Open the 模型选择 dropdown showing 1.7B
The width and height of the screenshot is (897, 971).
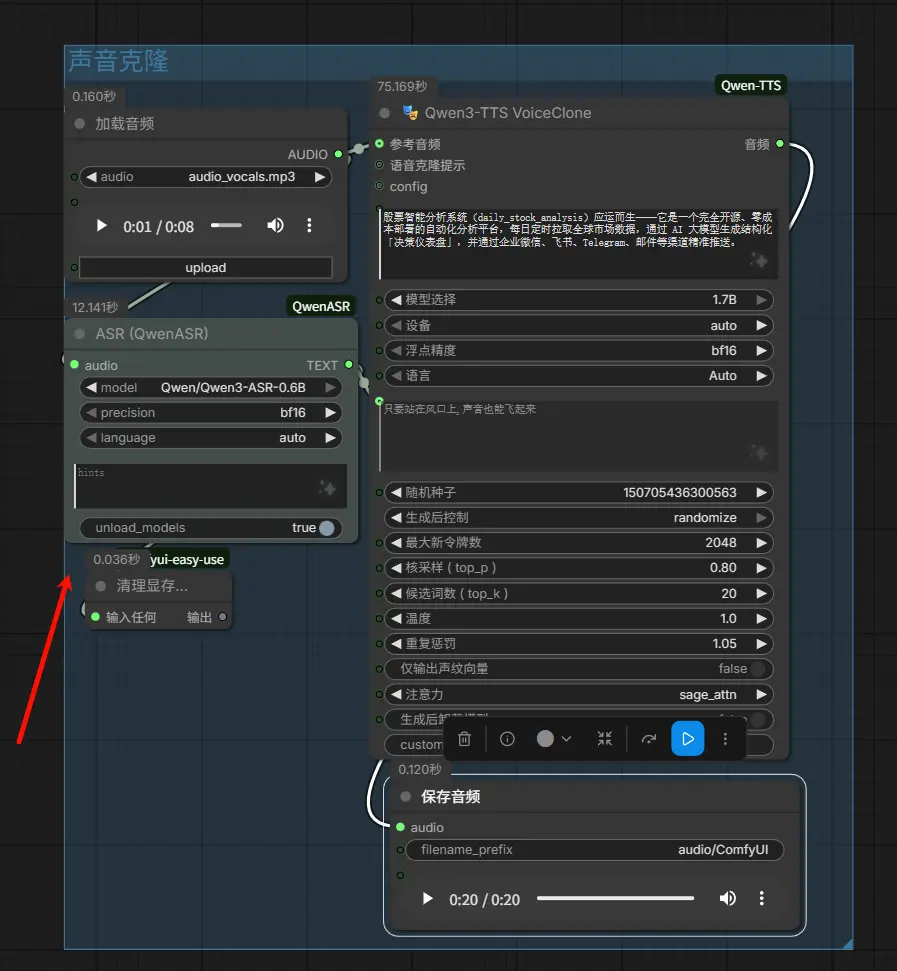tap(578, 300)
